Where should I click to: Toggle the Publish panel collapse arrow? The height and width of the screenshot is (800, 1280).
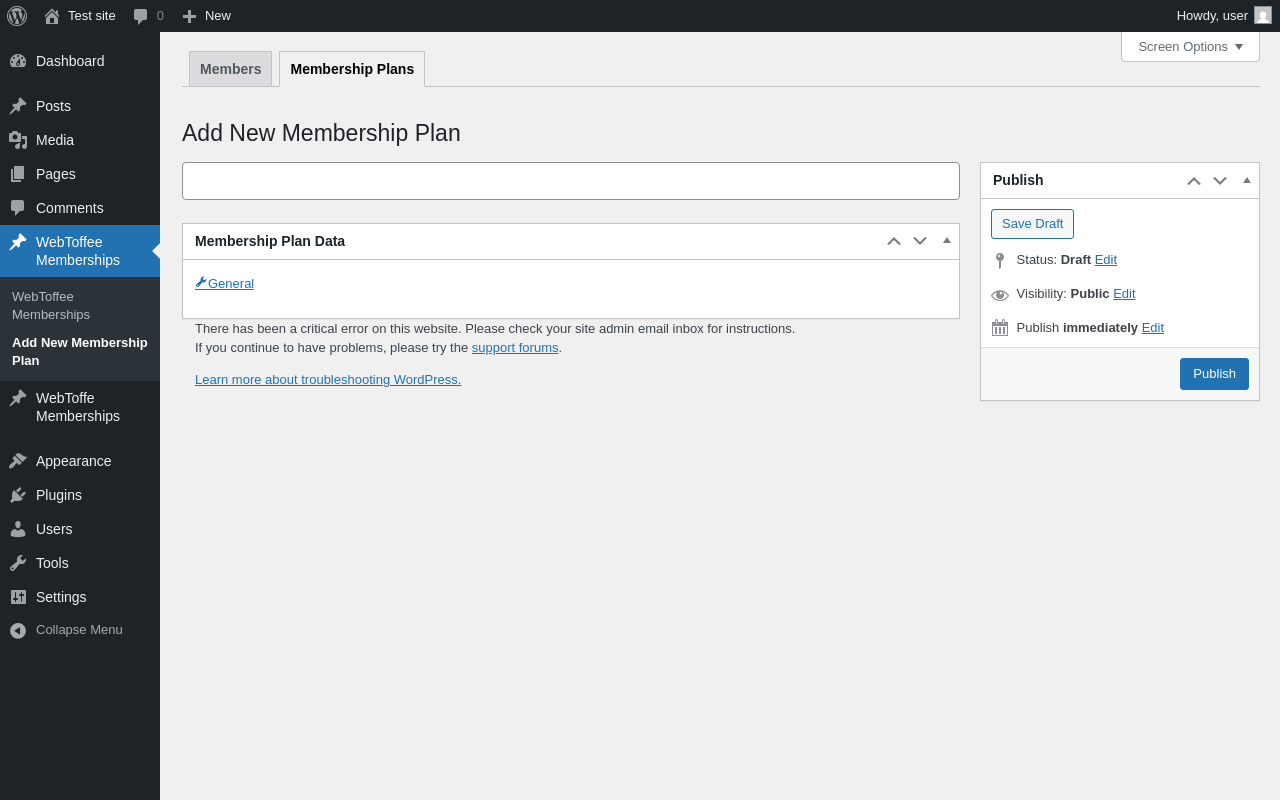(x=1246, y=181)
